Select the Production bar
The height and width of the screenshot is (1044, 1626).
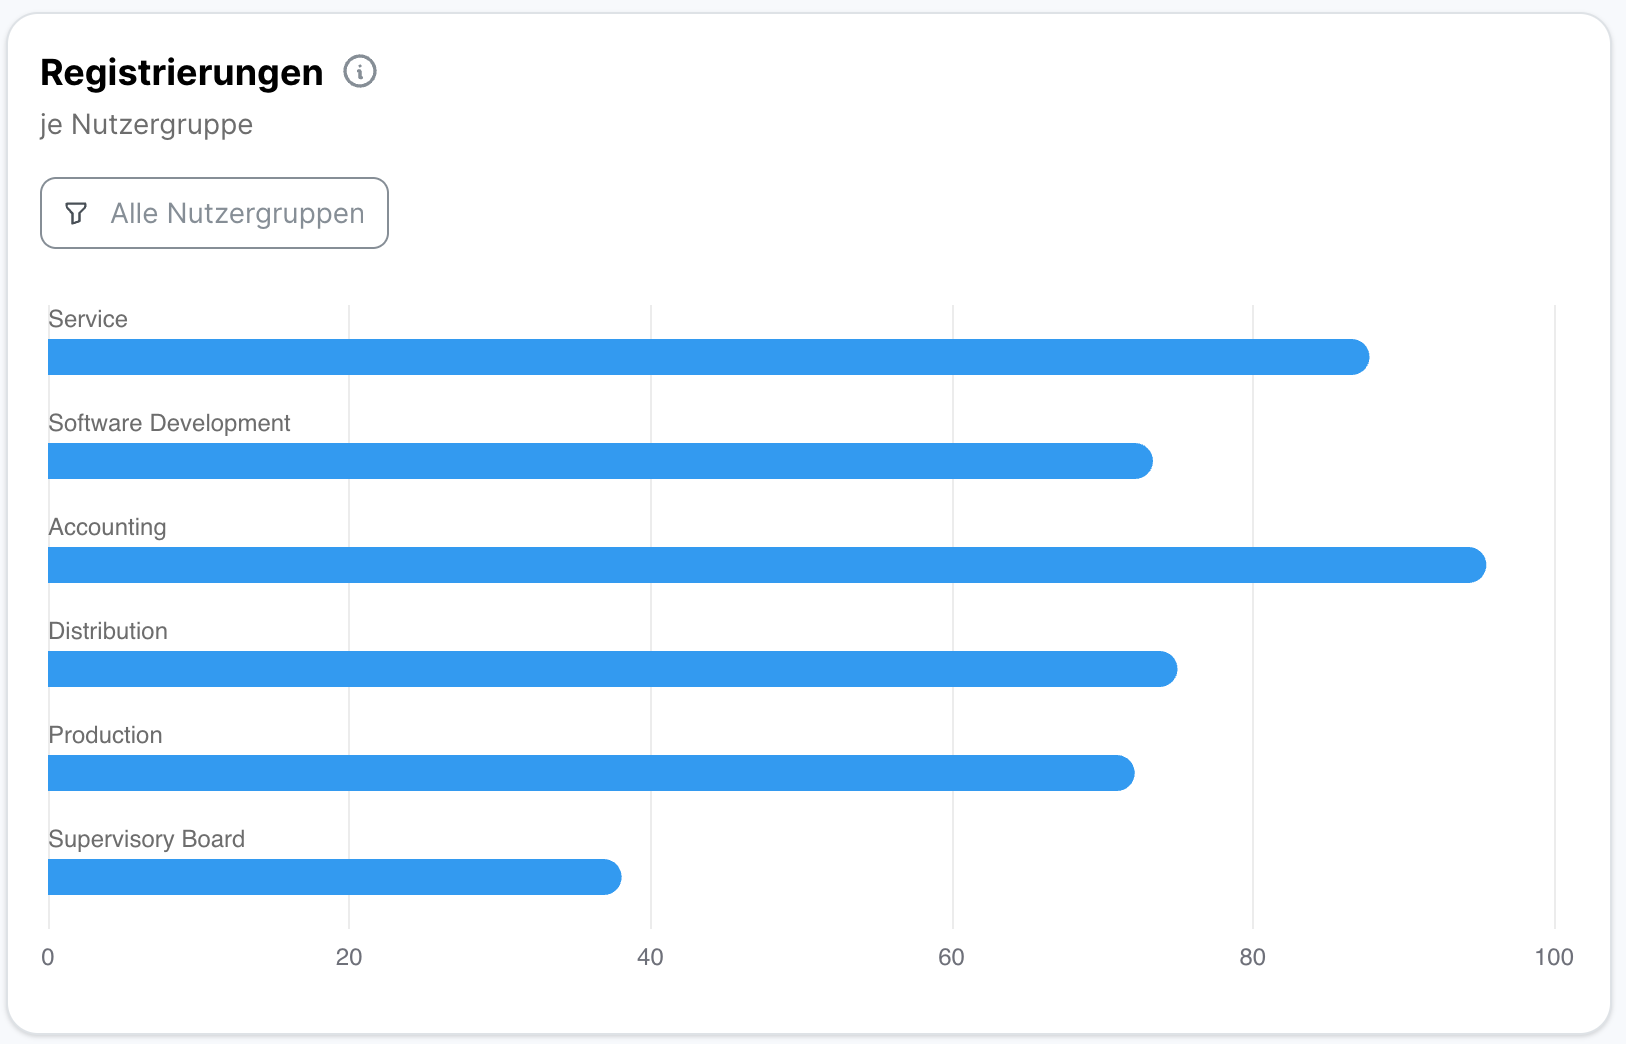tap(590, 773)
